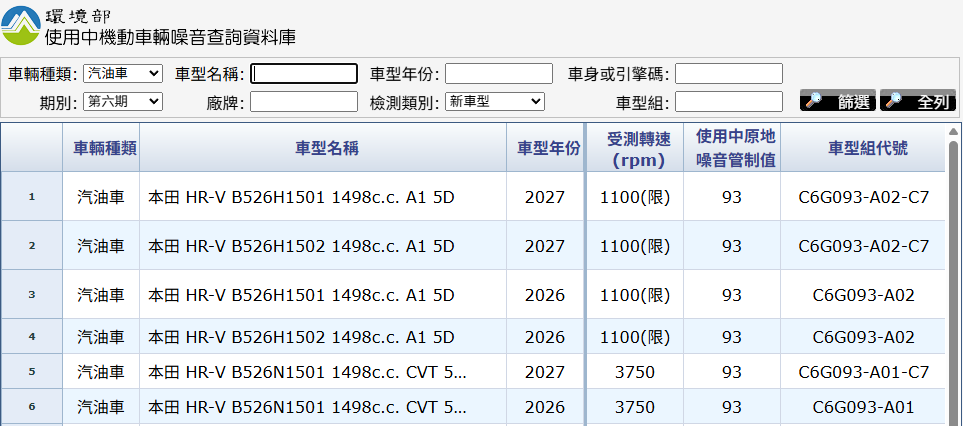Click the 車型年份 input field

tap(499, 74)
